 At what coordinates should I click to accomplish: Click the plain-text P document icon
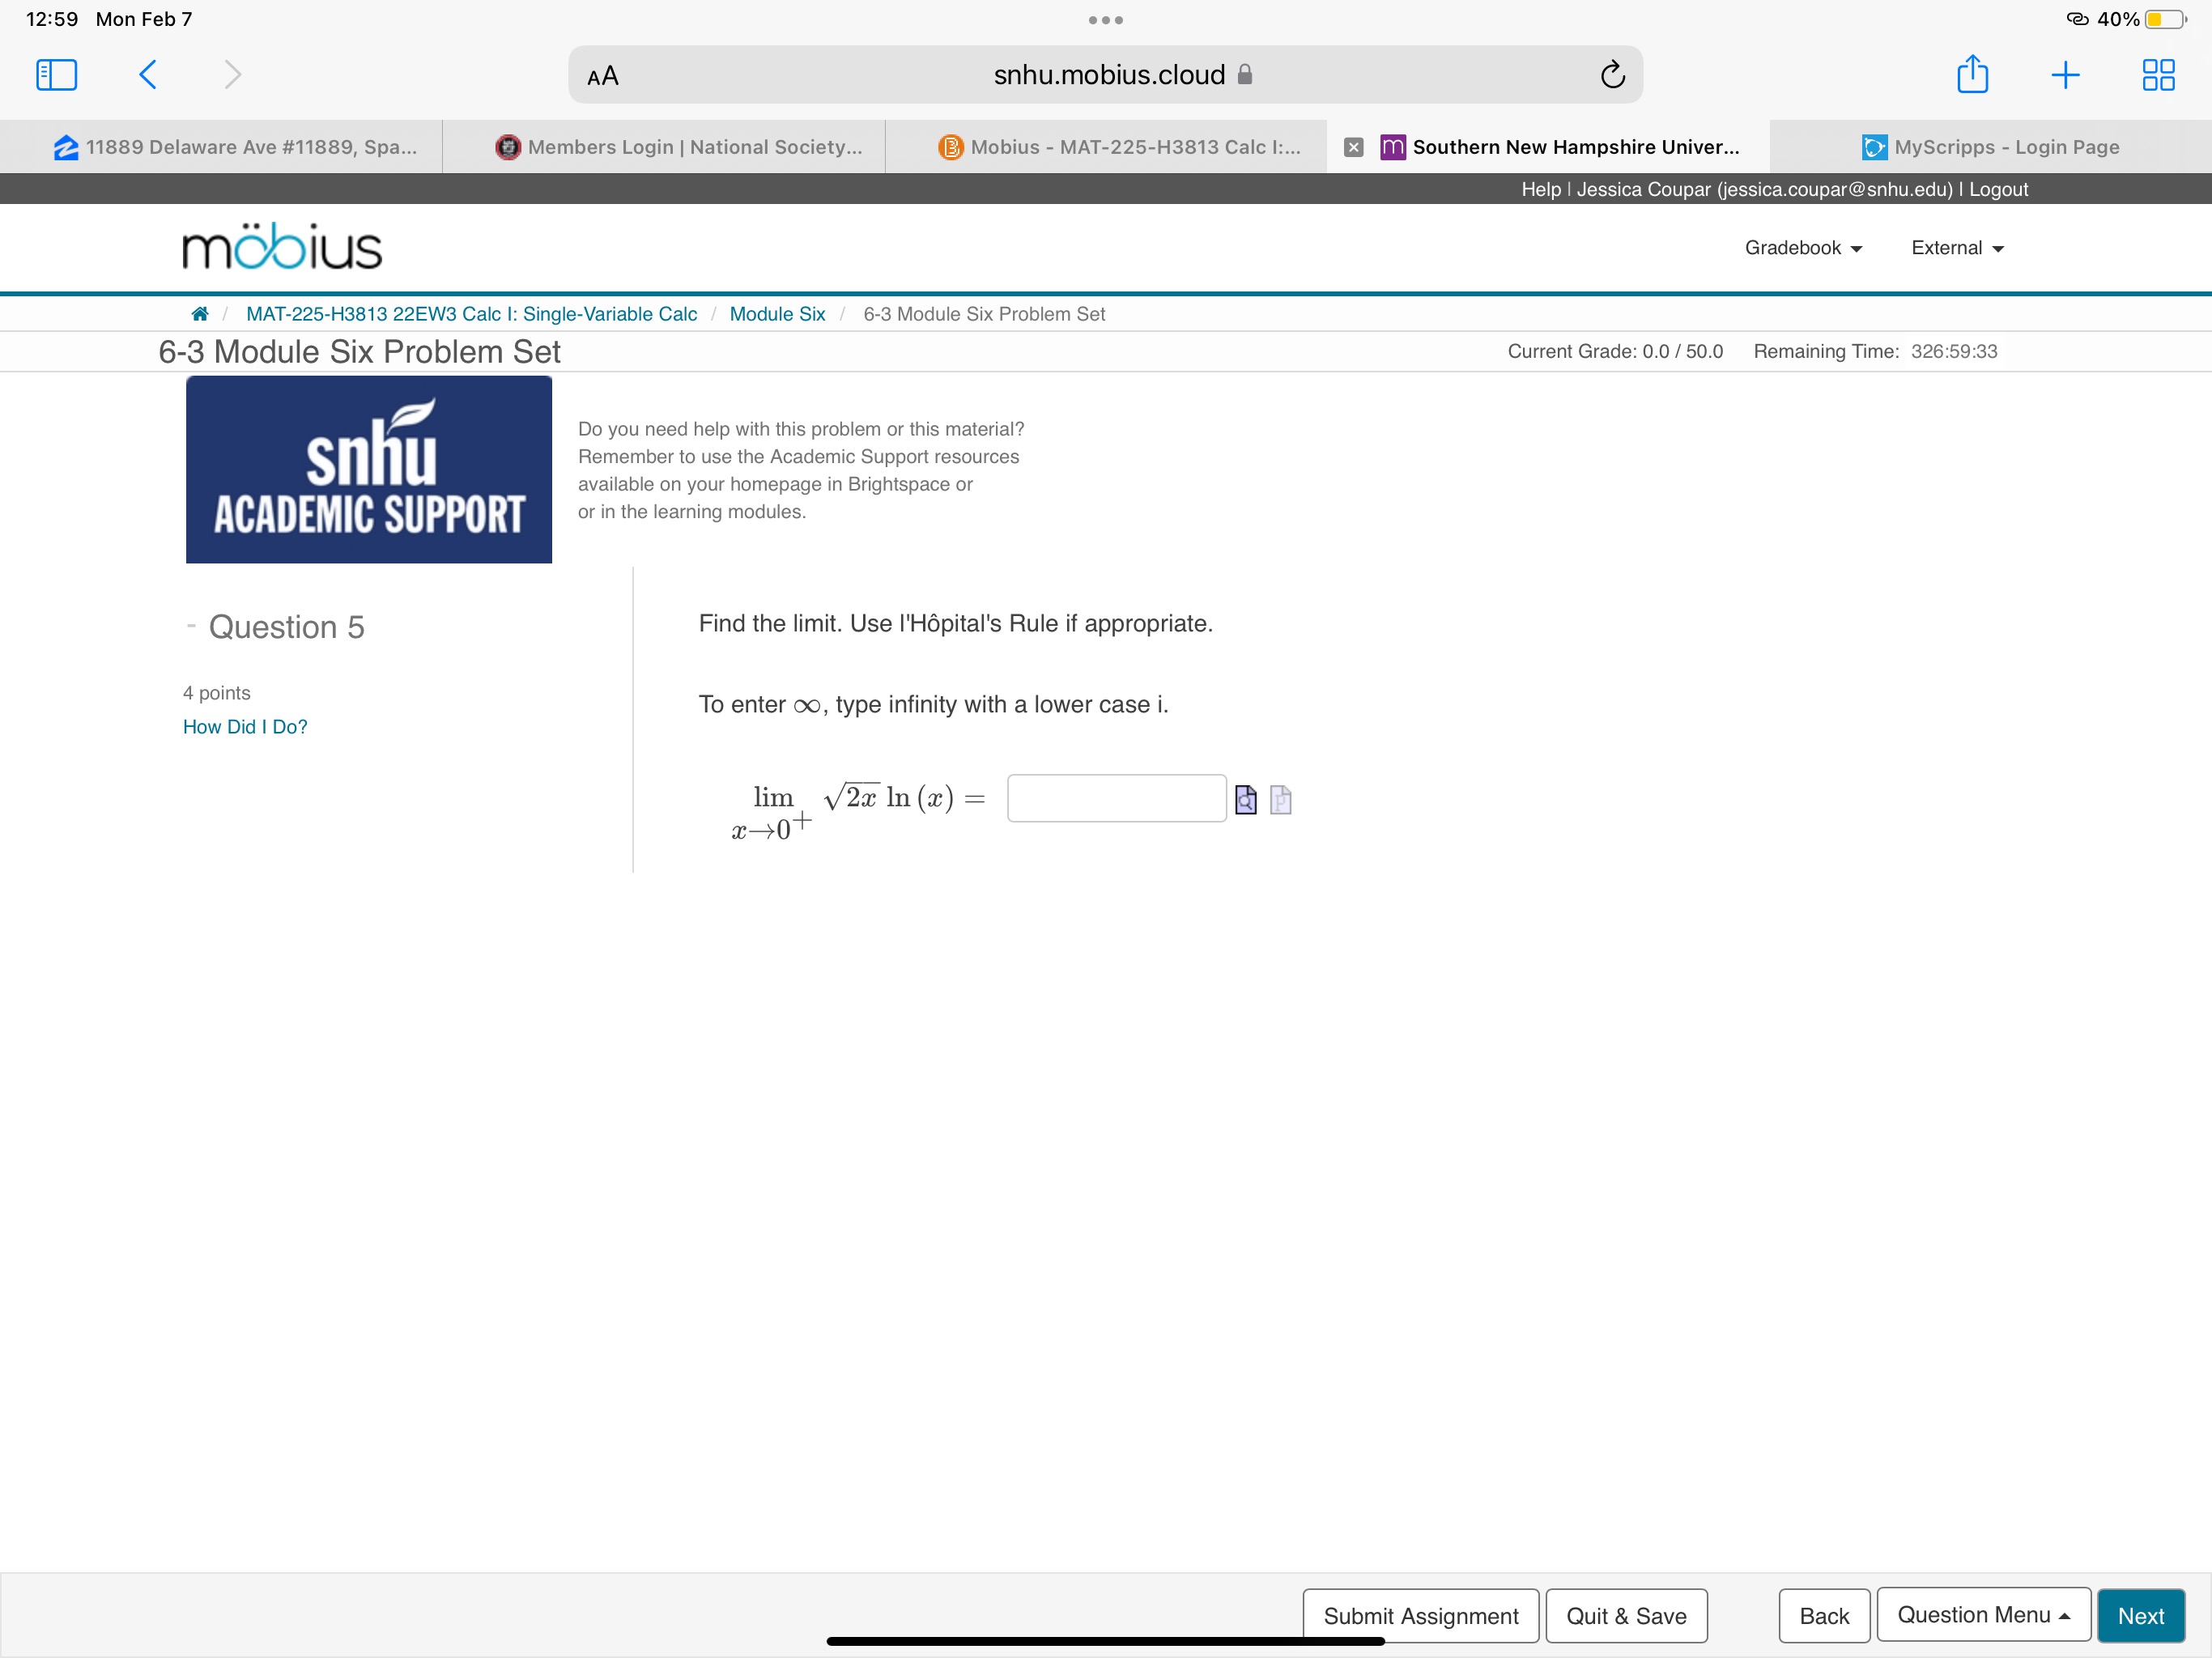pyautogui.click(x=1280, y=799)
